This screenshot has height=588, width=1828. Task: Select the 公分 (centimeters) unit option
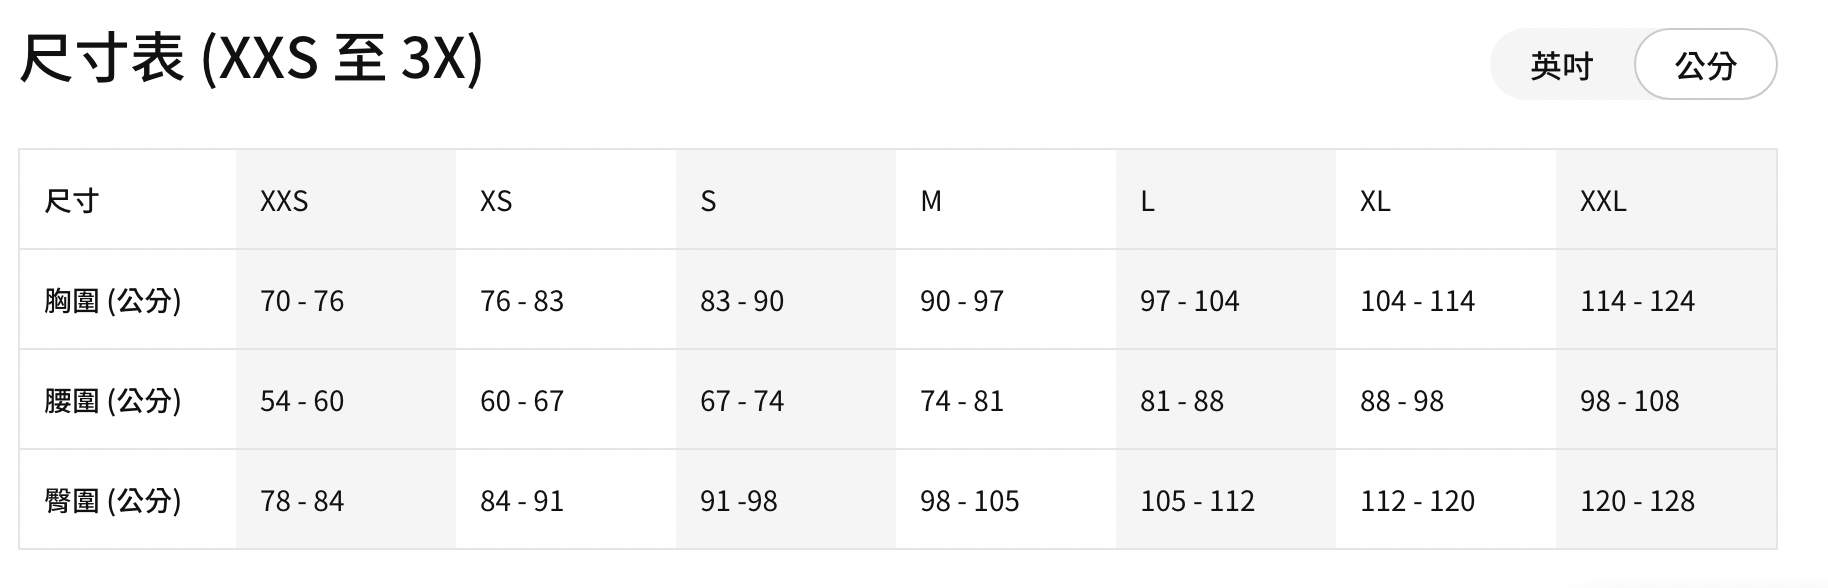(1705, 66)
